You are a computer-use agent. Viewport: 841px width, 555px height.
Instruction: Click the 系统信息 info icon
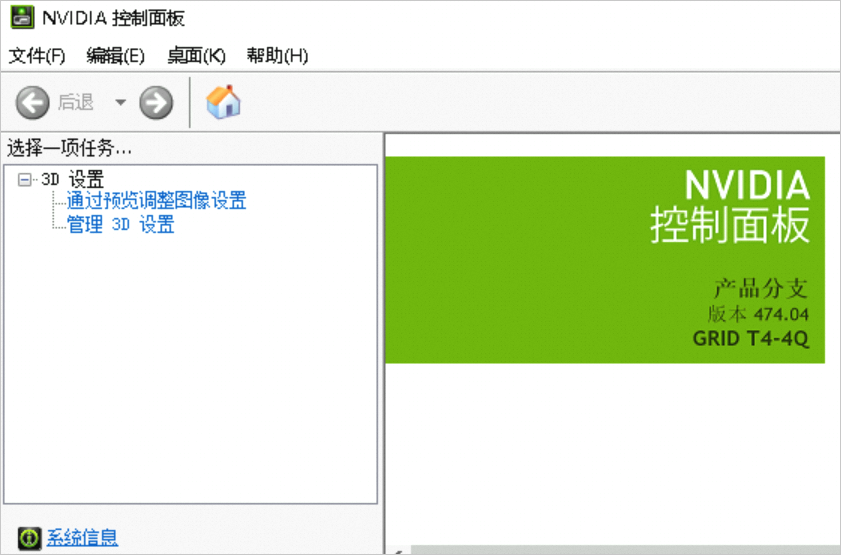click(29, 538)
